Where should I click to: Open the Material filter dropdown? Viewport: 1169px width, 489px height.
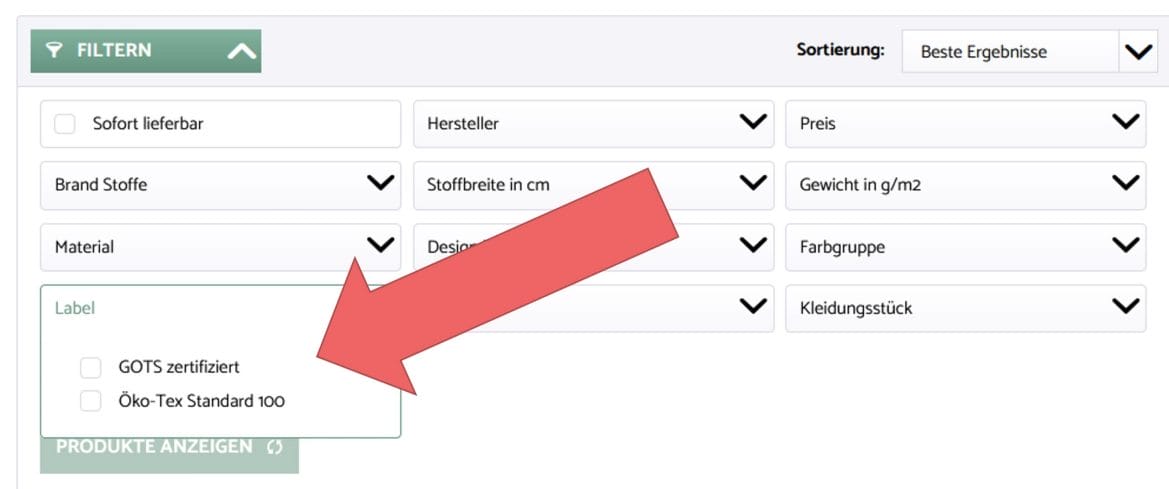[x=219, y=246]
